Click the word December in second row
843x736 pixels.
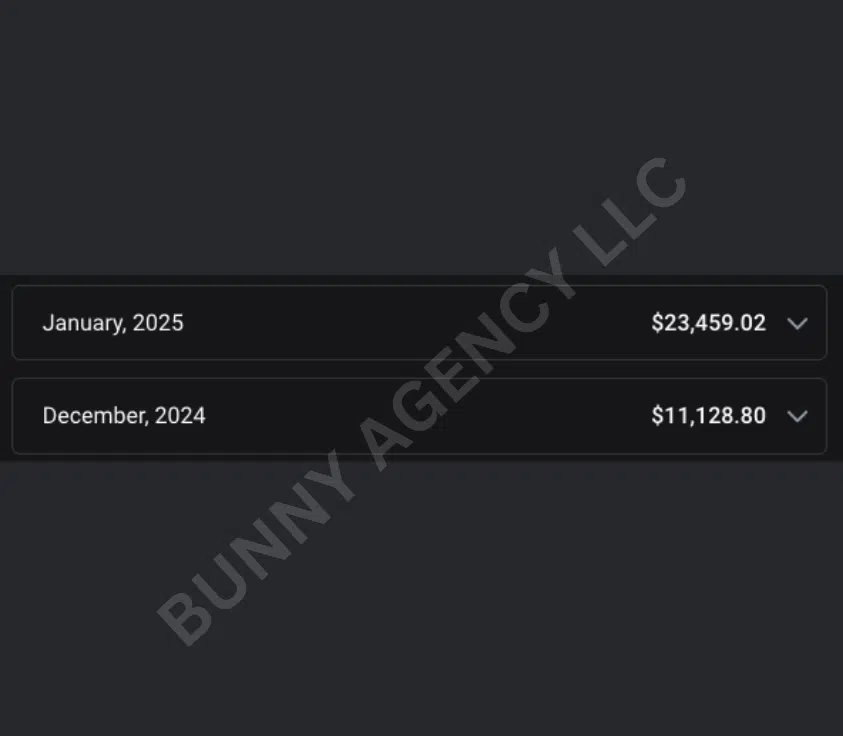click(x=95, y=416)
